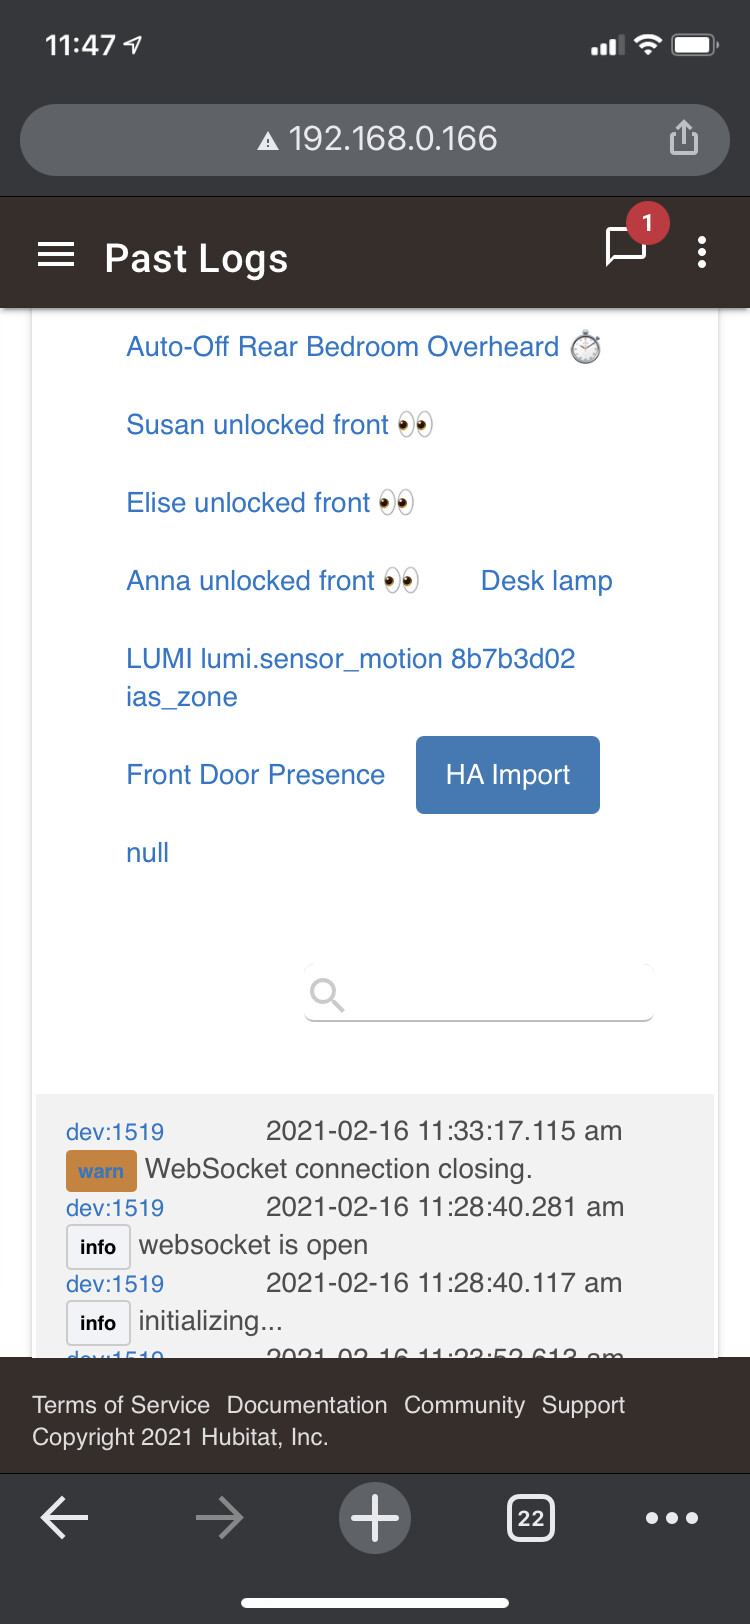The height and width of the screenshot is (1624, 750).
Task: Open the hamburger navigation menu
Action: pyautogui.click(x=56, y=256)
